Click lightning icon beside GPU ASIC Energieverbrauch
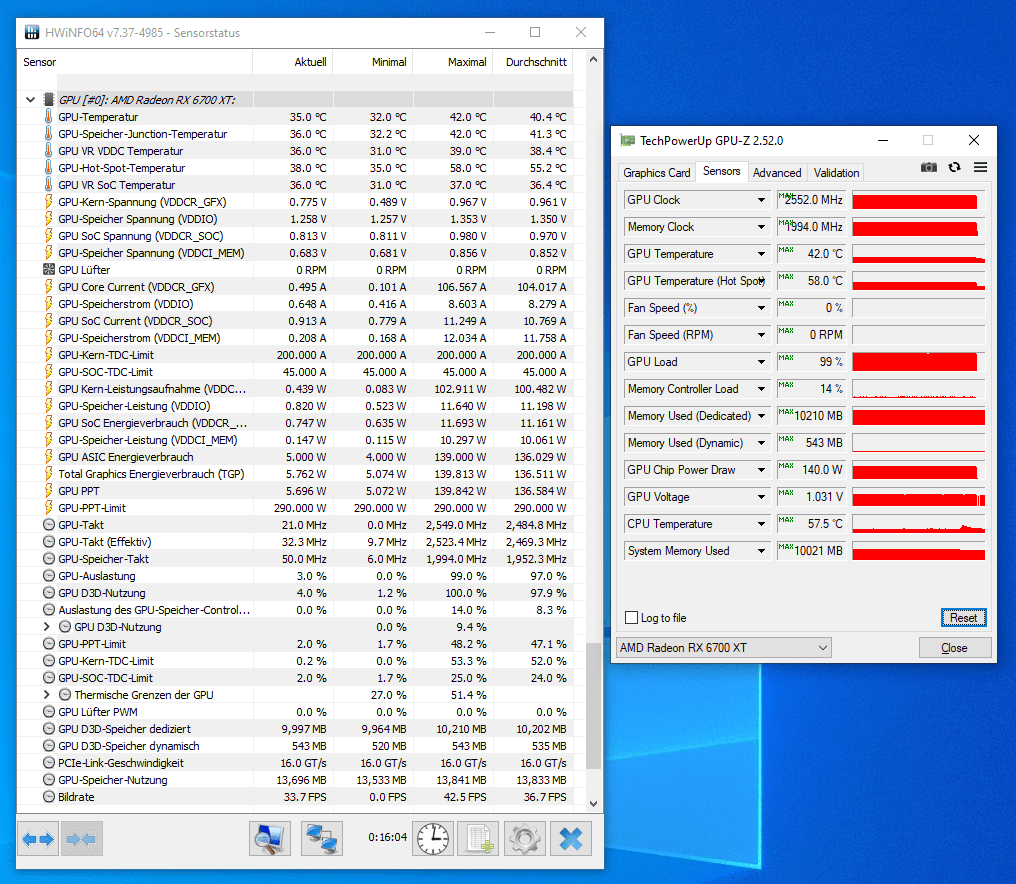 click(x=49, y=457)
